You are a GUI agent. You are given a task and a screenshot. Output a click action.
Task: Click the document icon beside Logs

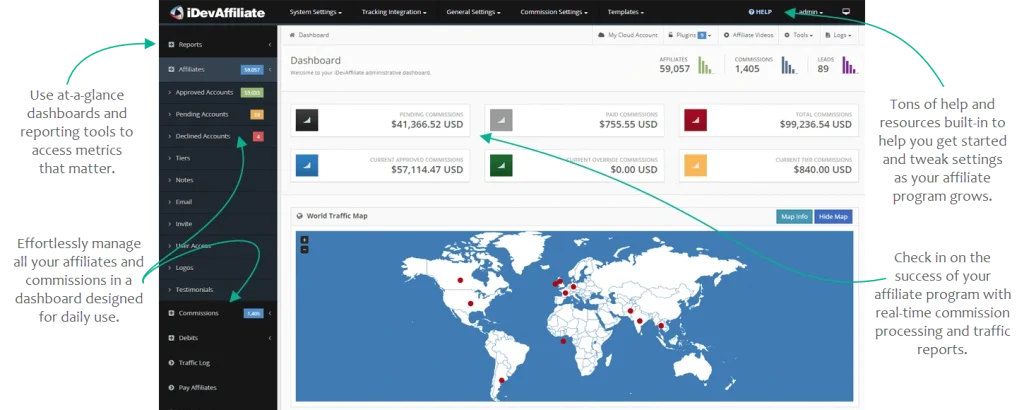(827, 35)
